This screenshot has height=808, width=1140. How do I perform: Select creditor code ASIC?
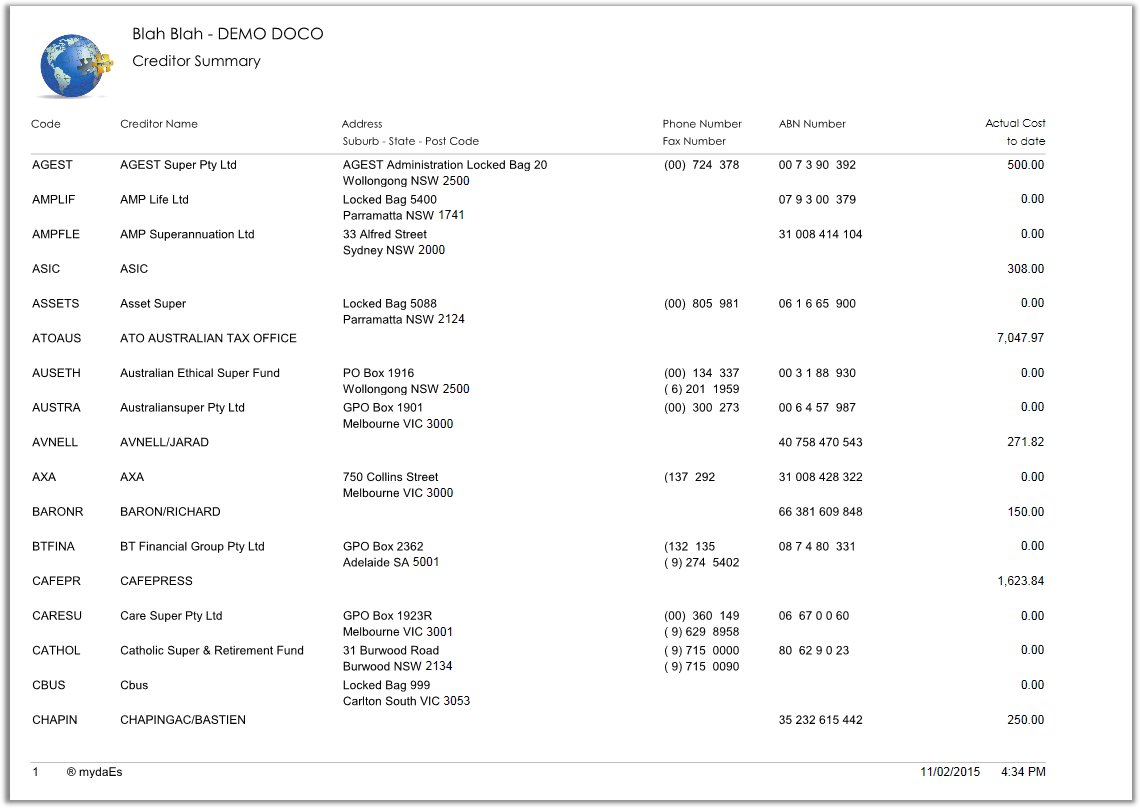coord(46,269)
